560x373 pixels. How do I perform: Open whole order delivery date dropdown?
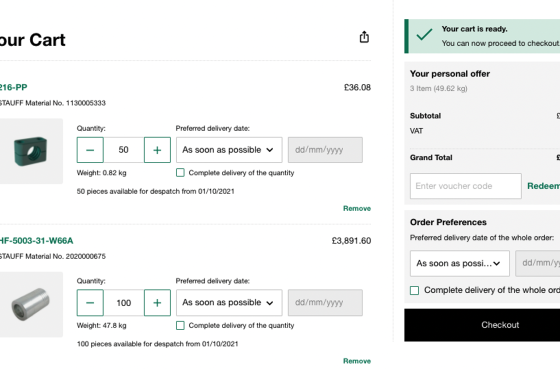[x=460, y=263]
